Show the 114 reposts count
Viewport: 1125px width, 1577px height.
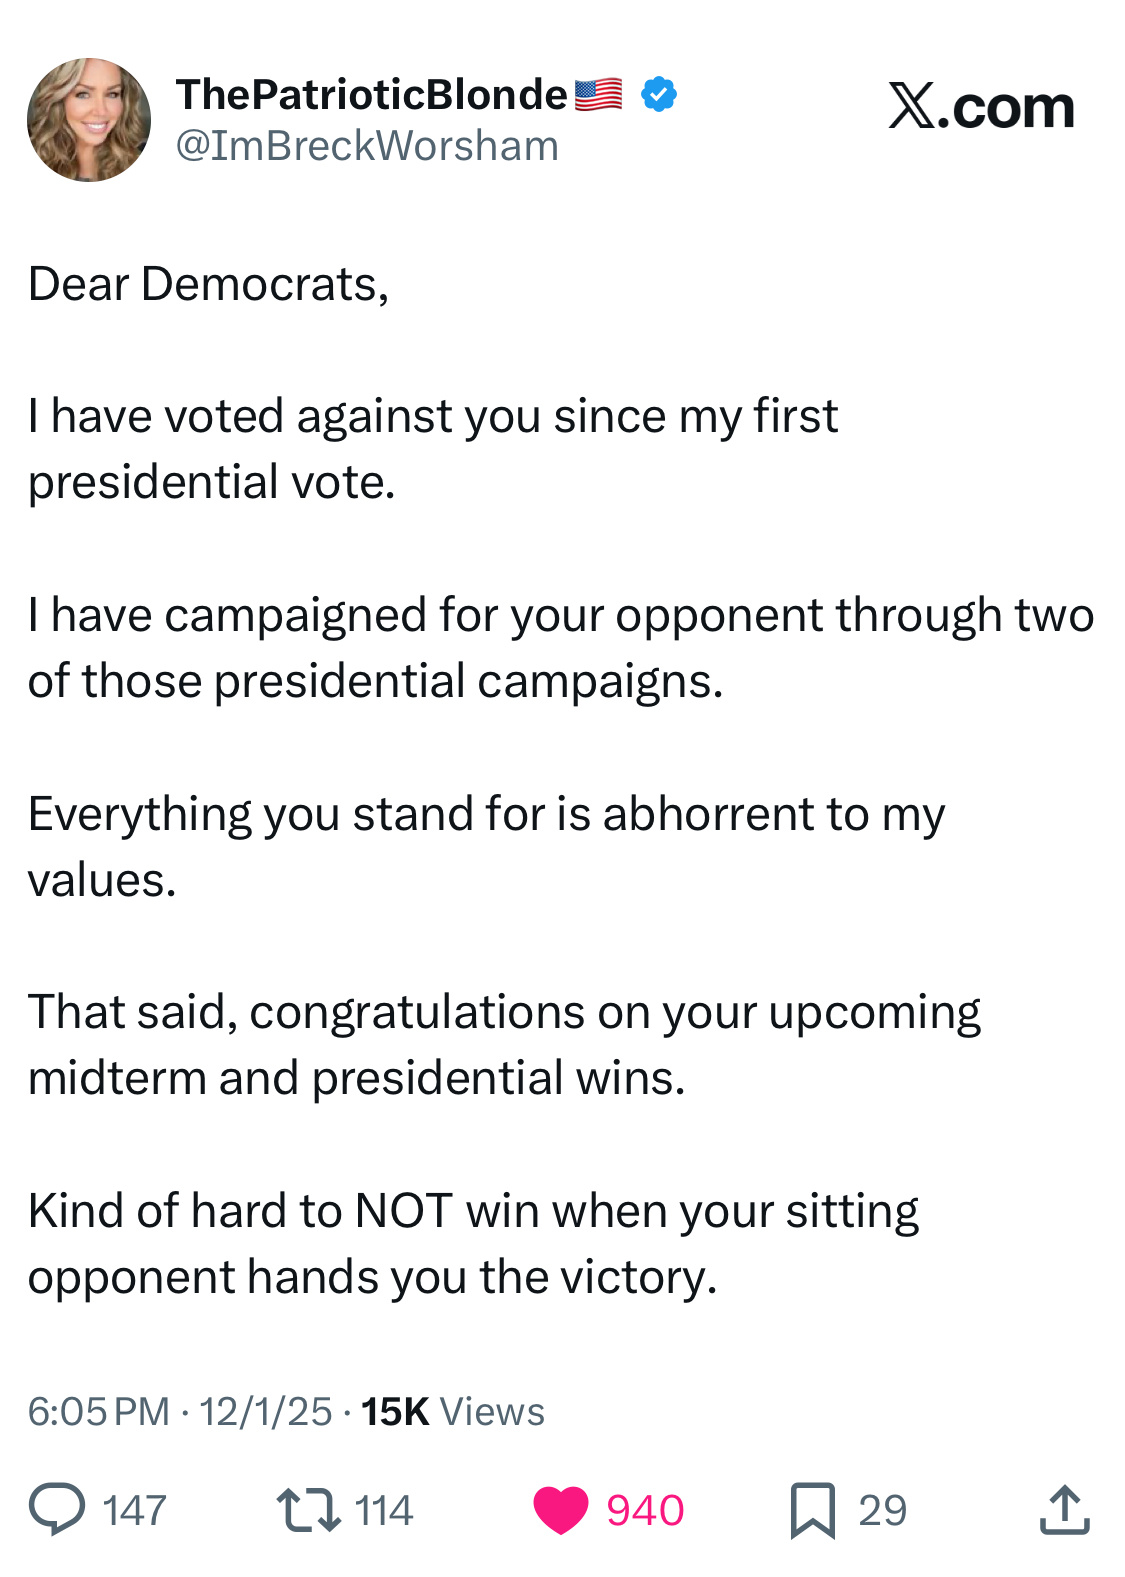tap(384, 1510)
